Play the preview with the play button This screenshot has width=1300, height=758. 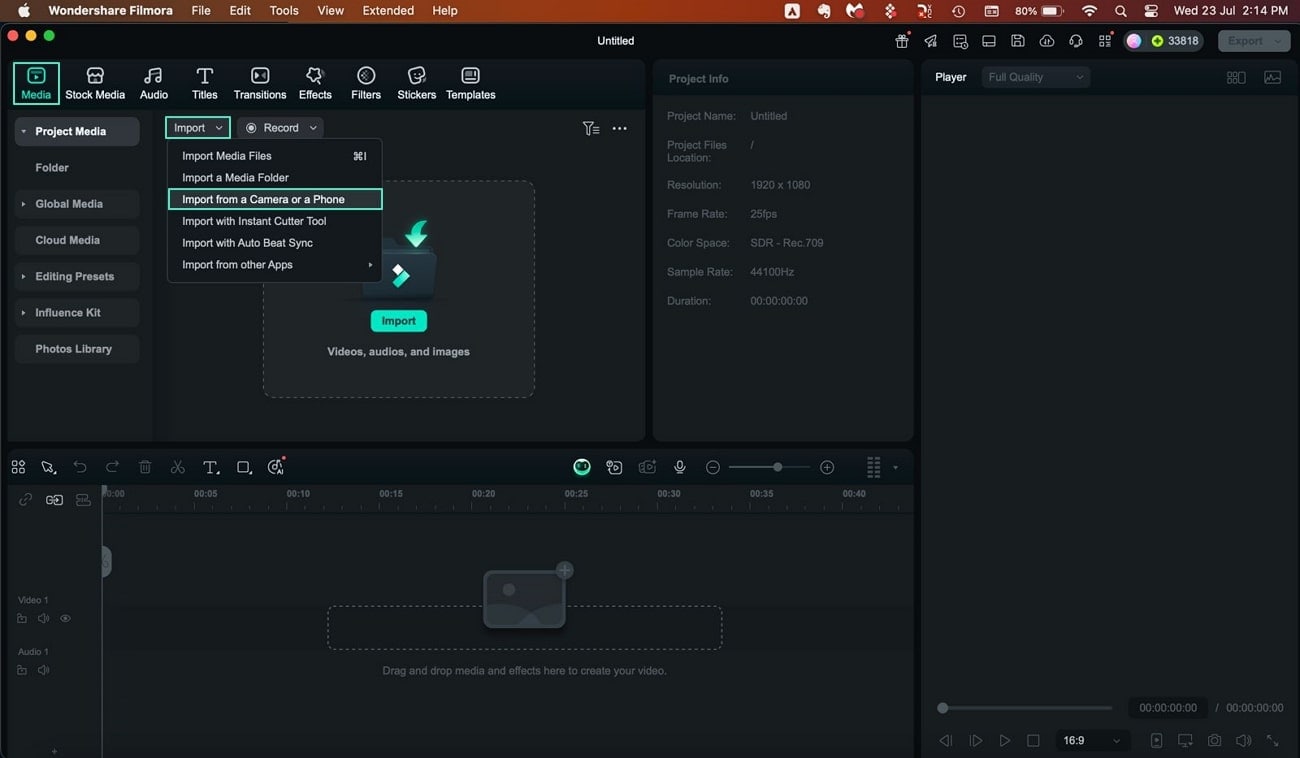[1005, 741]
